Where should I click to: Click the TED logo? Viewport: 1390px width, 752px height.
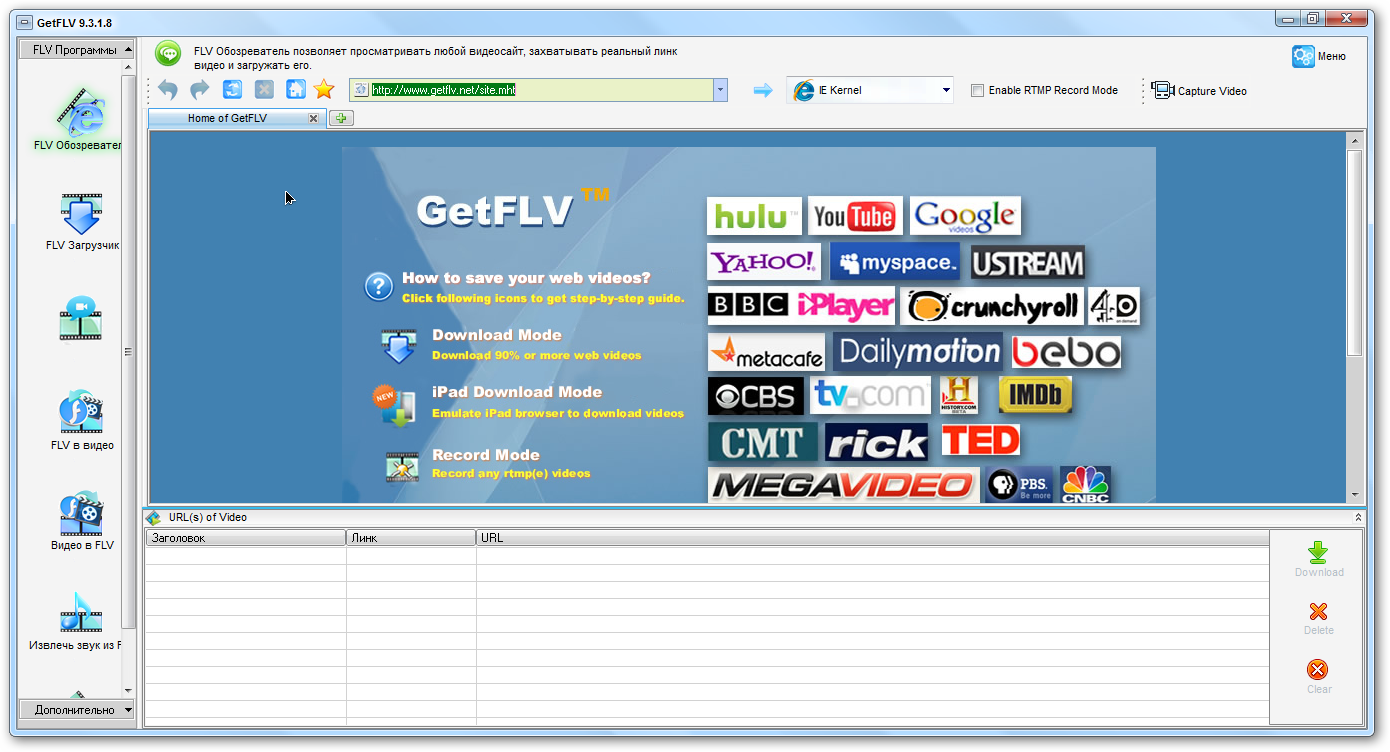(980, 440)
